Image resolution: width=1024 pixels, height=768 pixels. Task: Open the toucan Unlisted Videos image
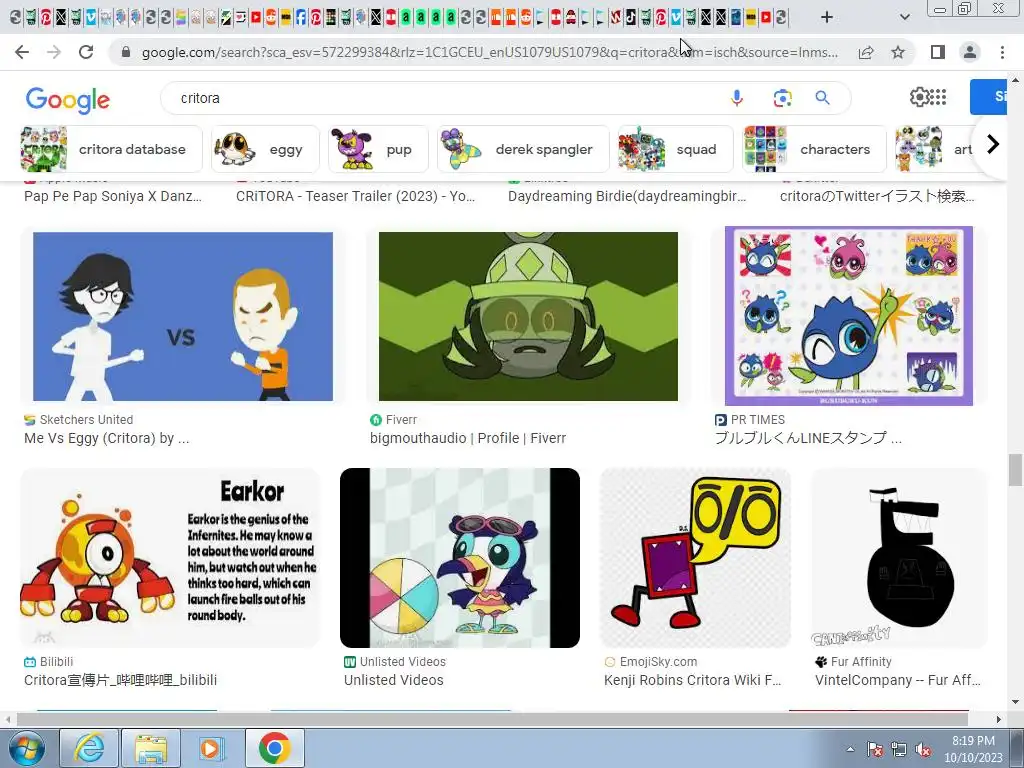[x=460, y=558]
